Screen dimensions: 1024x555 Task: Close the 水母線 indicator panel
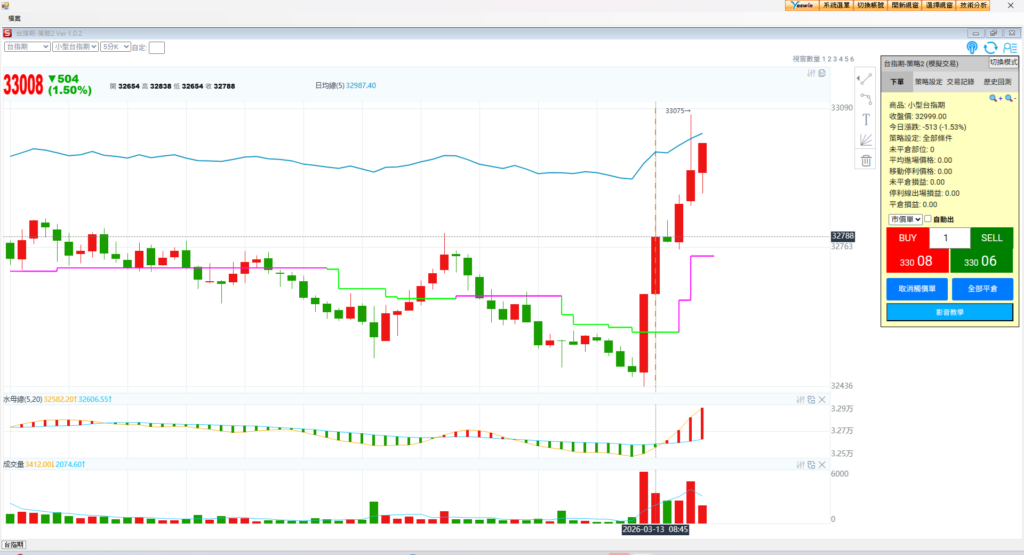tap(822, 400)
